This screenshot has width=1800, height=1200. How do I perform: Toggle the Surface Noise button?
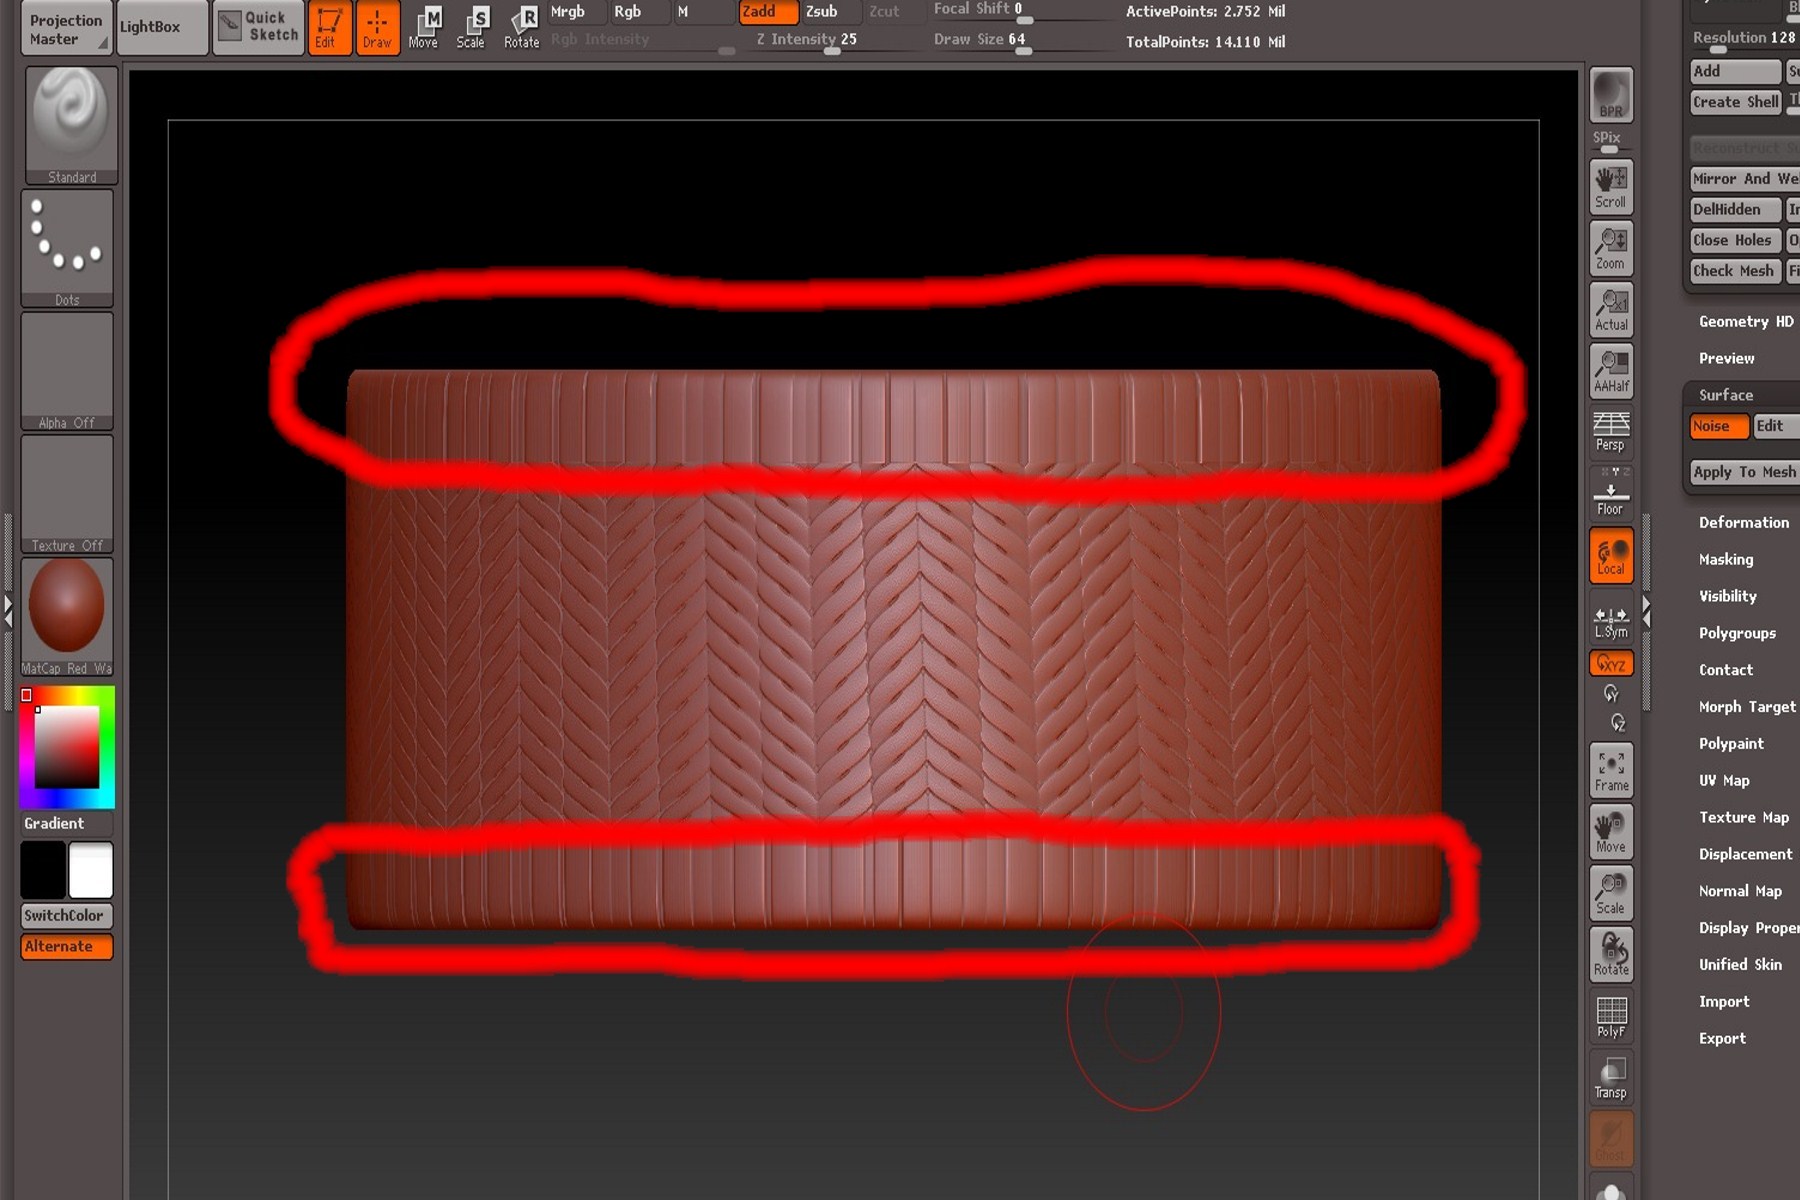[x=1719, y=426]
